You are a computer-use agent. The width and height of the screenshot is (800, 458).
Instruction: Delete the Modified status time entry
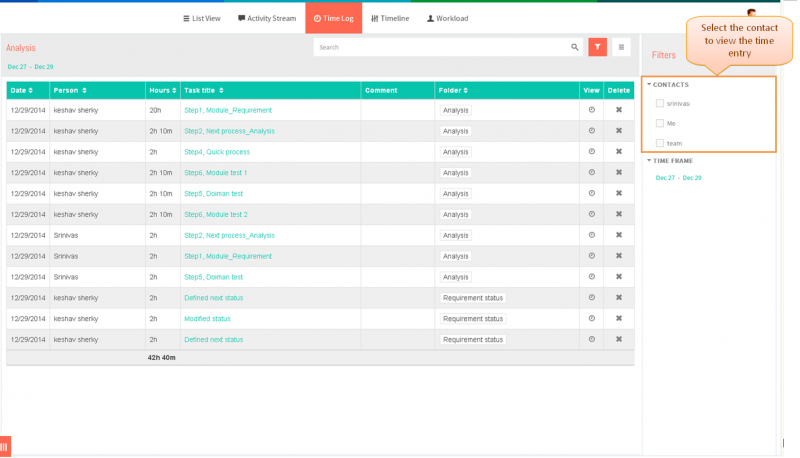619,318
